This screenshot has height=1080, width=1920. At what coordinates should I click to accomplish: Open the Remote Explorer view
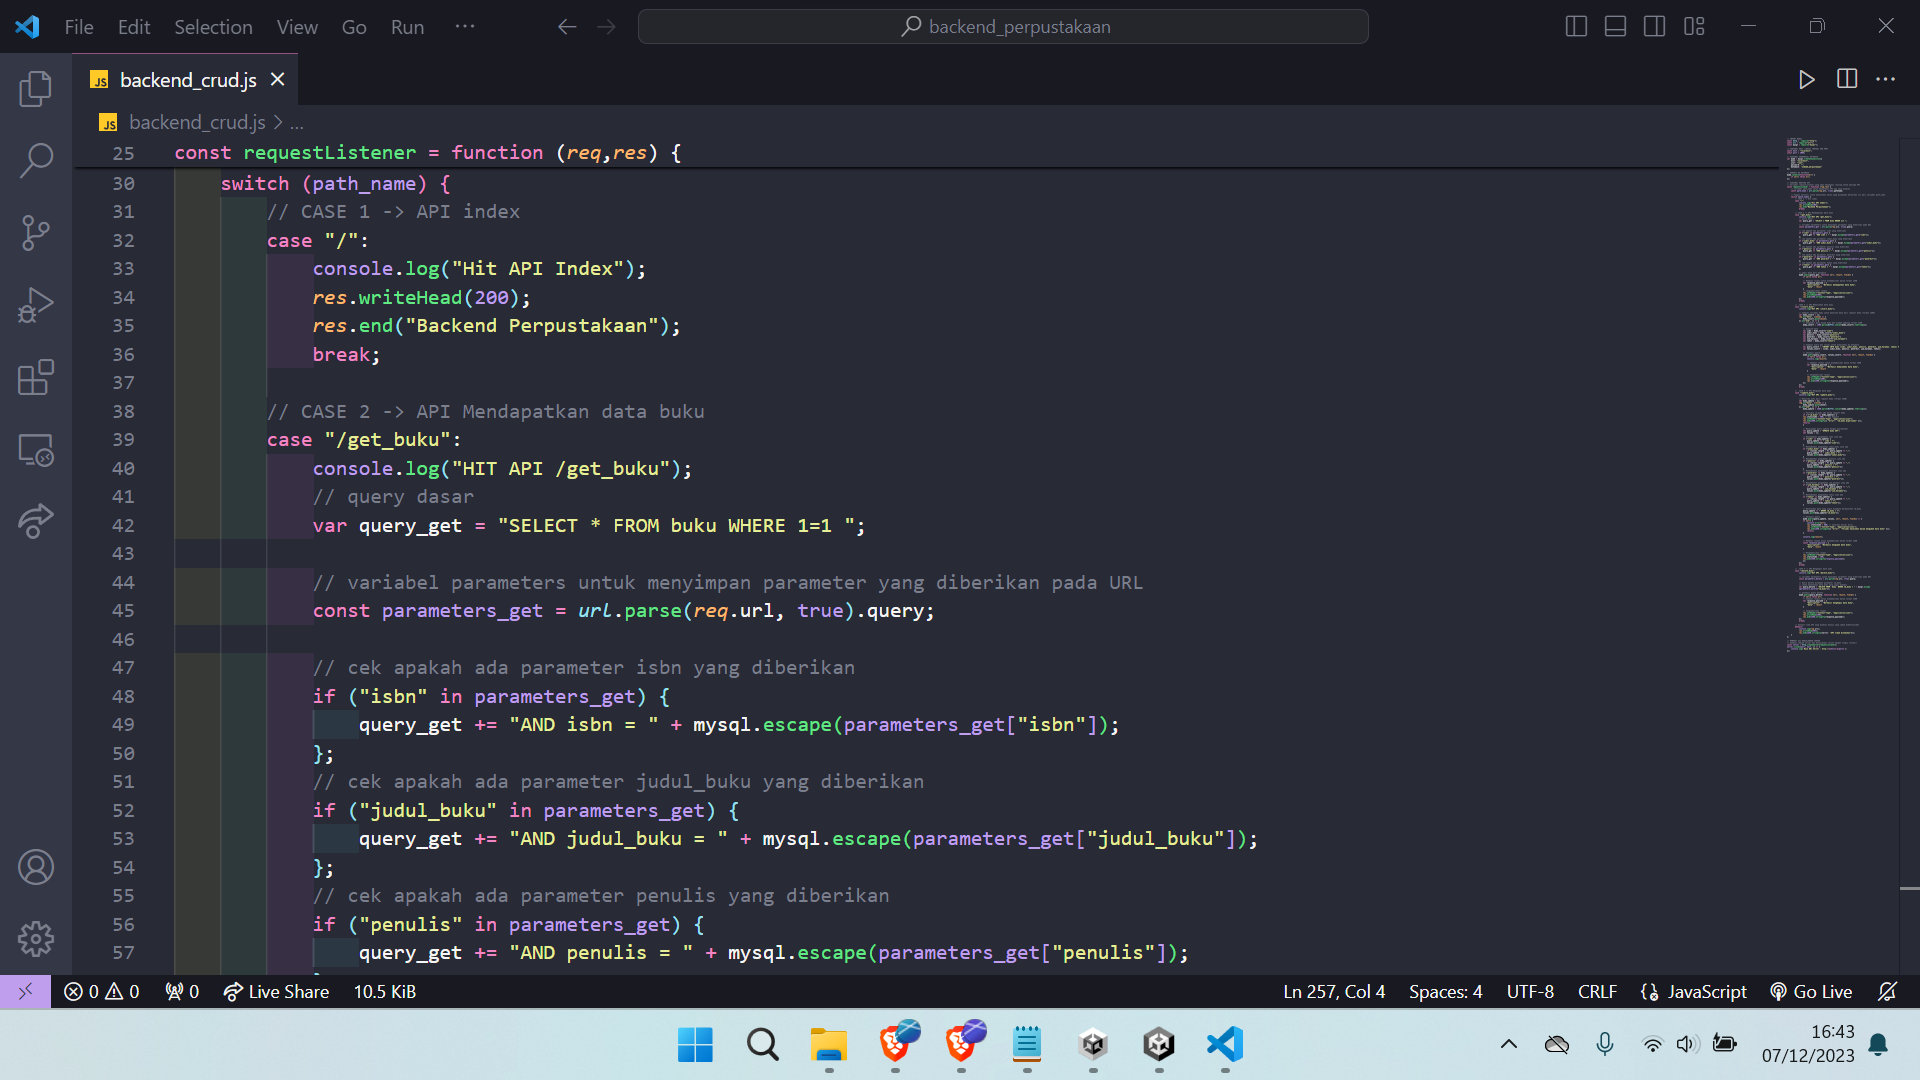(x=36, y=450)
